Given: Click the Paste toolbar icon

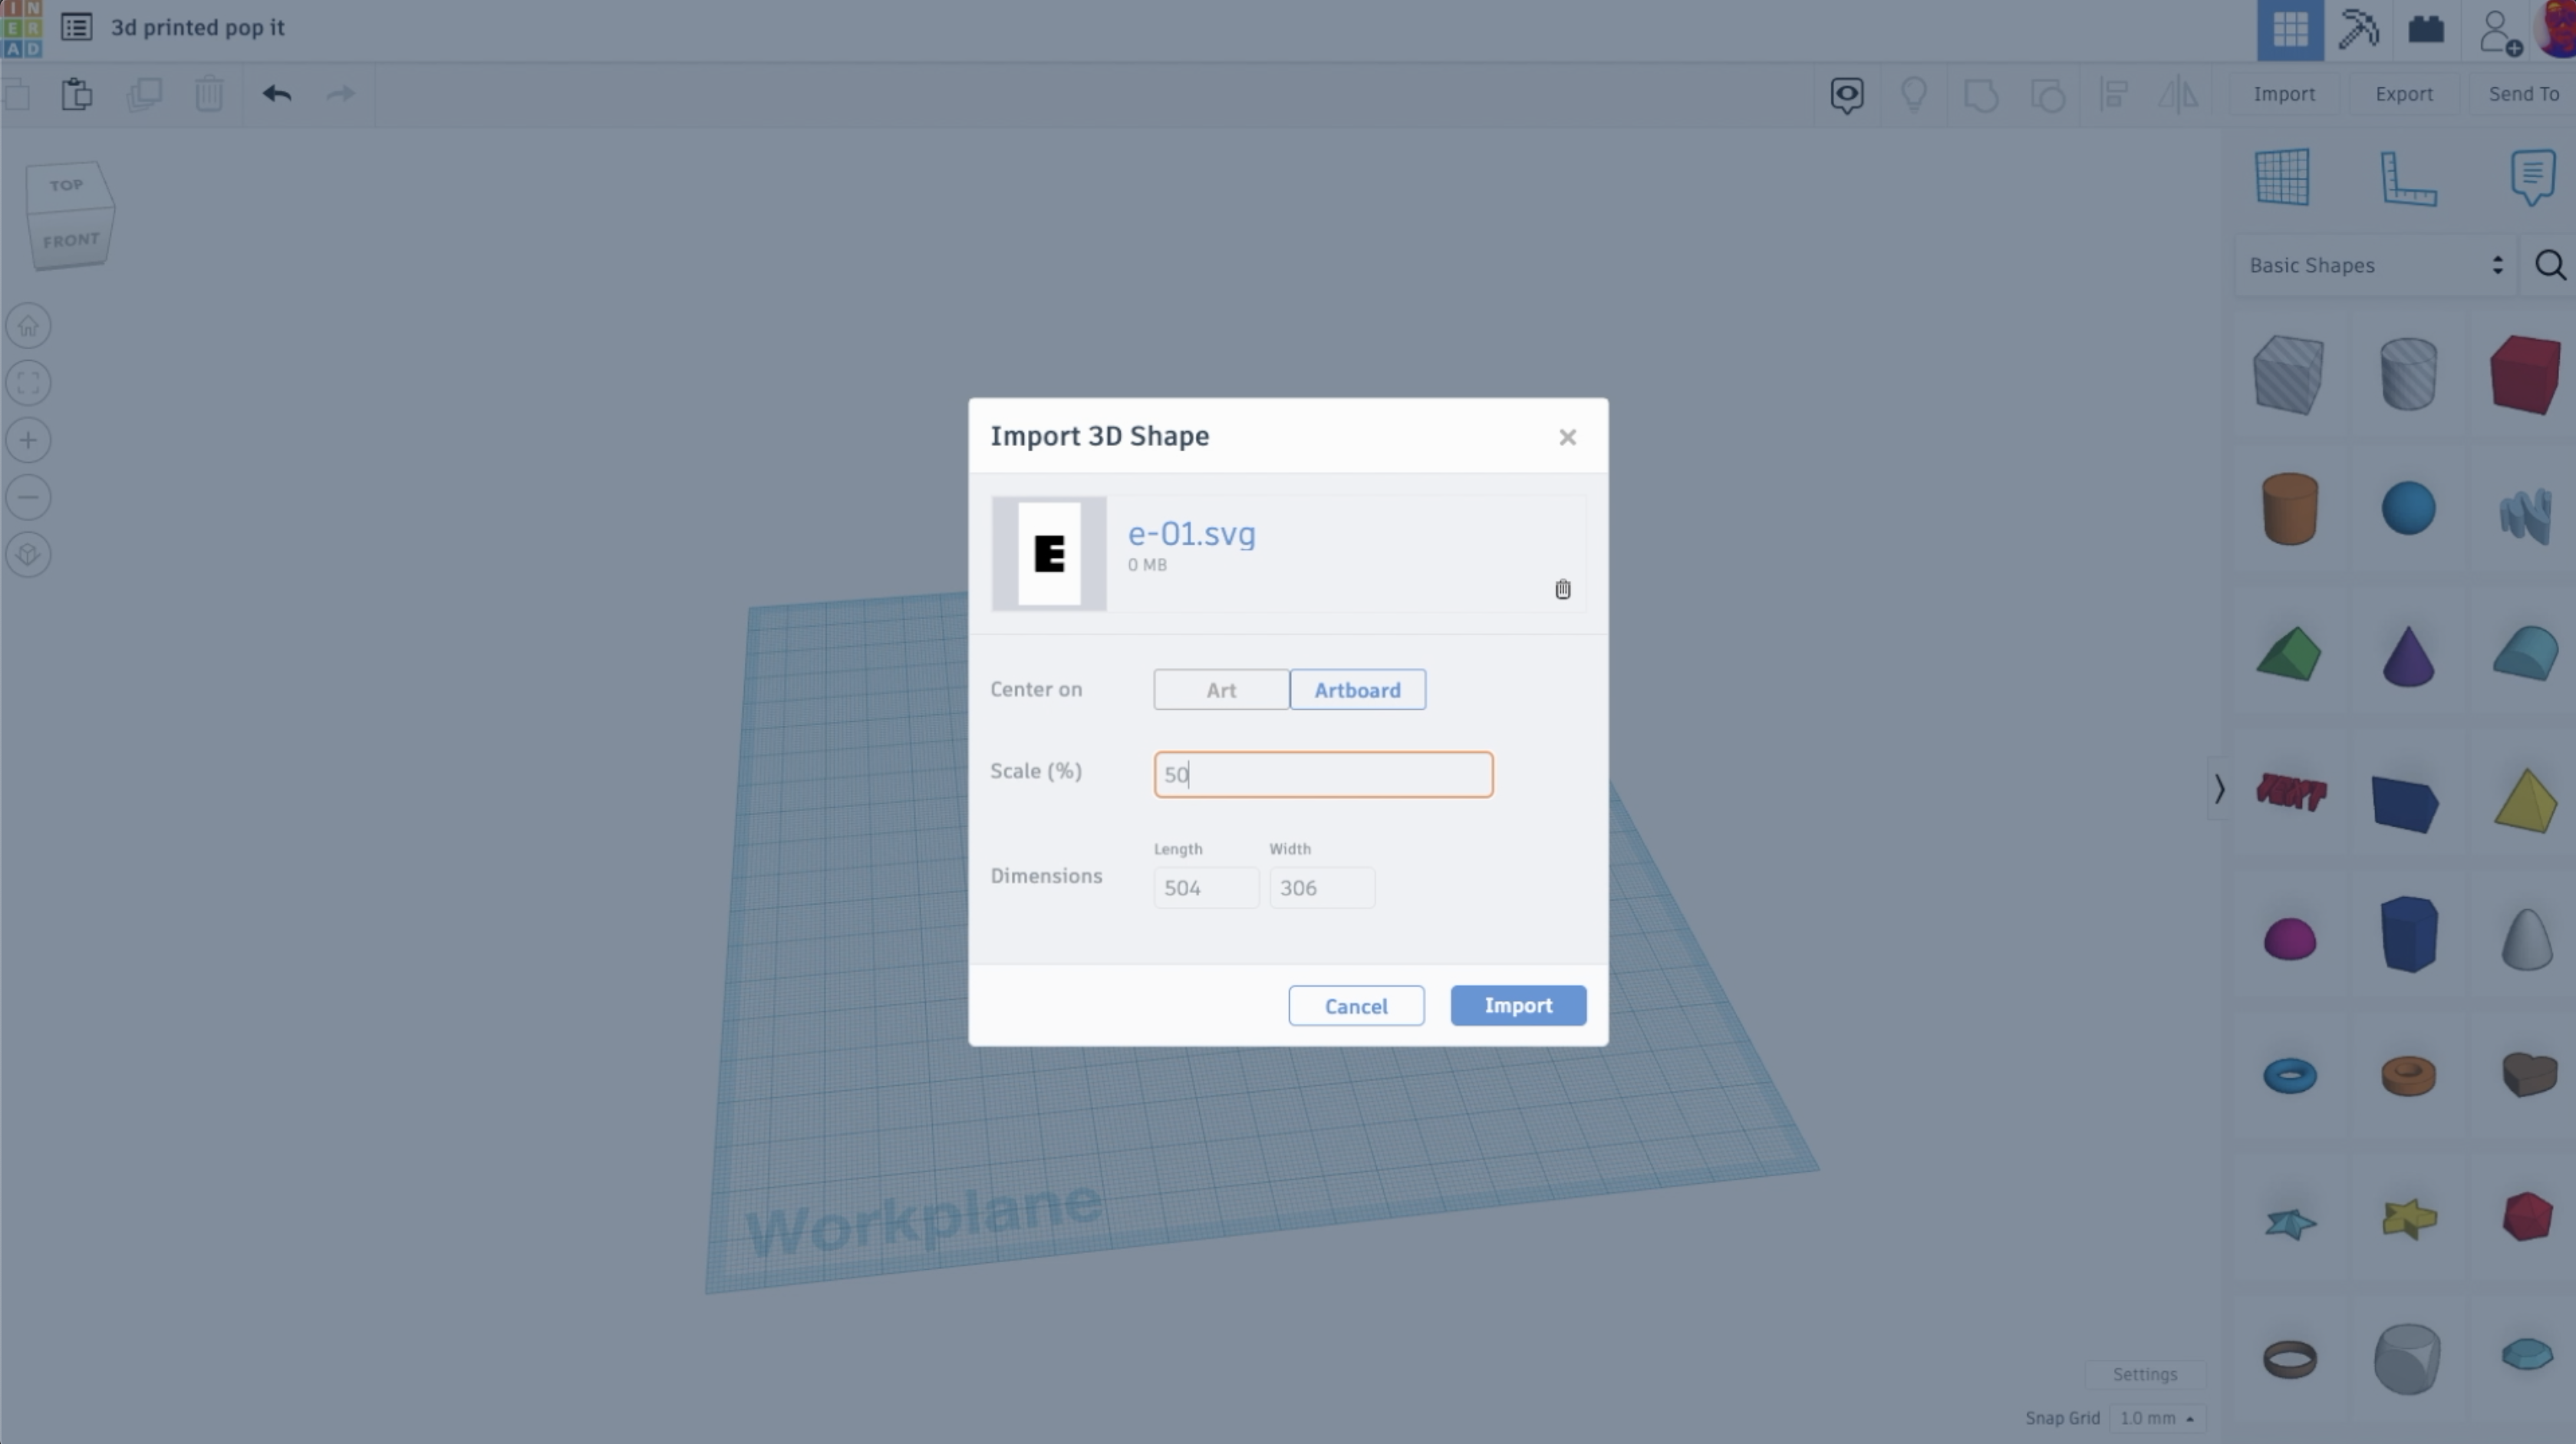Looking at the screenshot, I should point(77,94).
